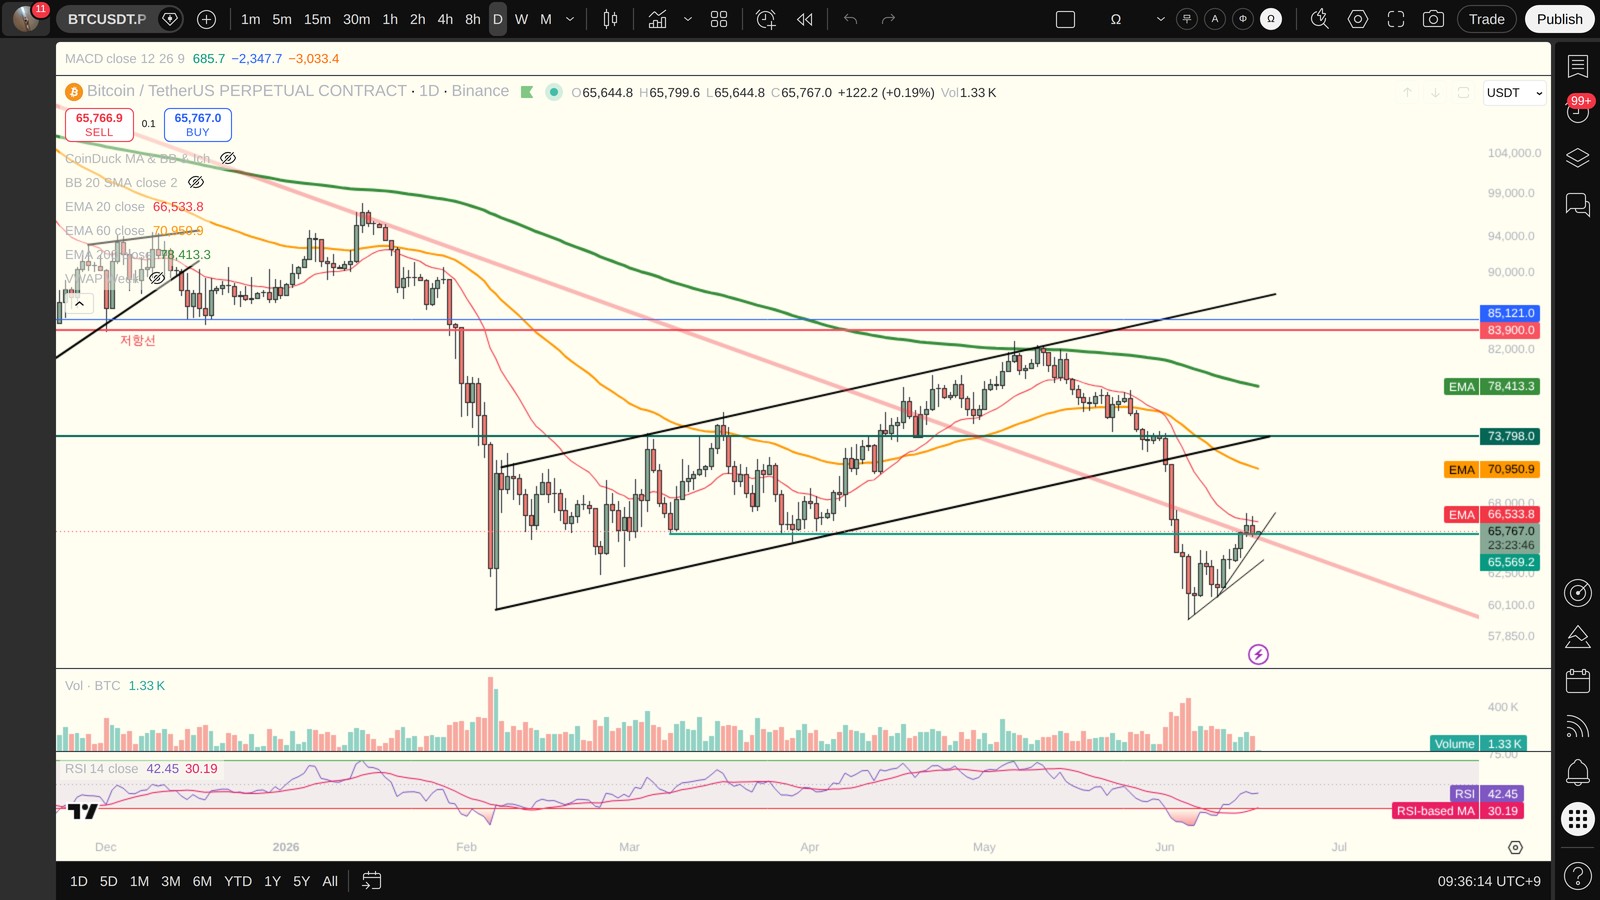Open the Watchlist panel icon
Viewport: 1600px width, 900px height.
click(x=1578, y=67)
